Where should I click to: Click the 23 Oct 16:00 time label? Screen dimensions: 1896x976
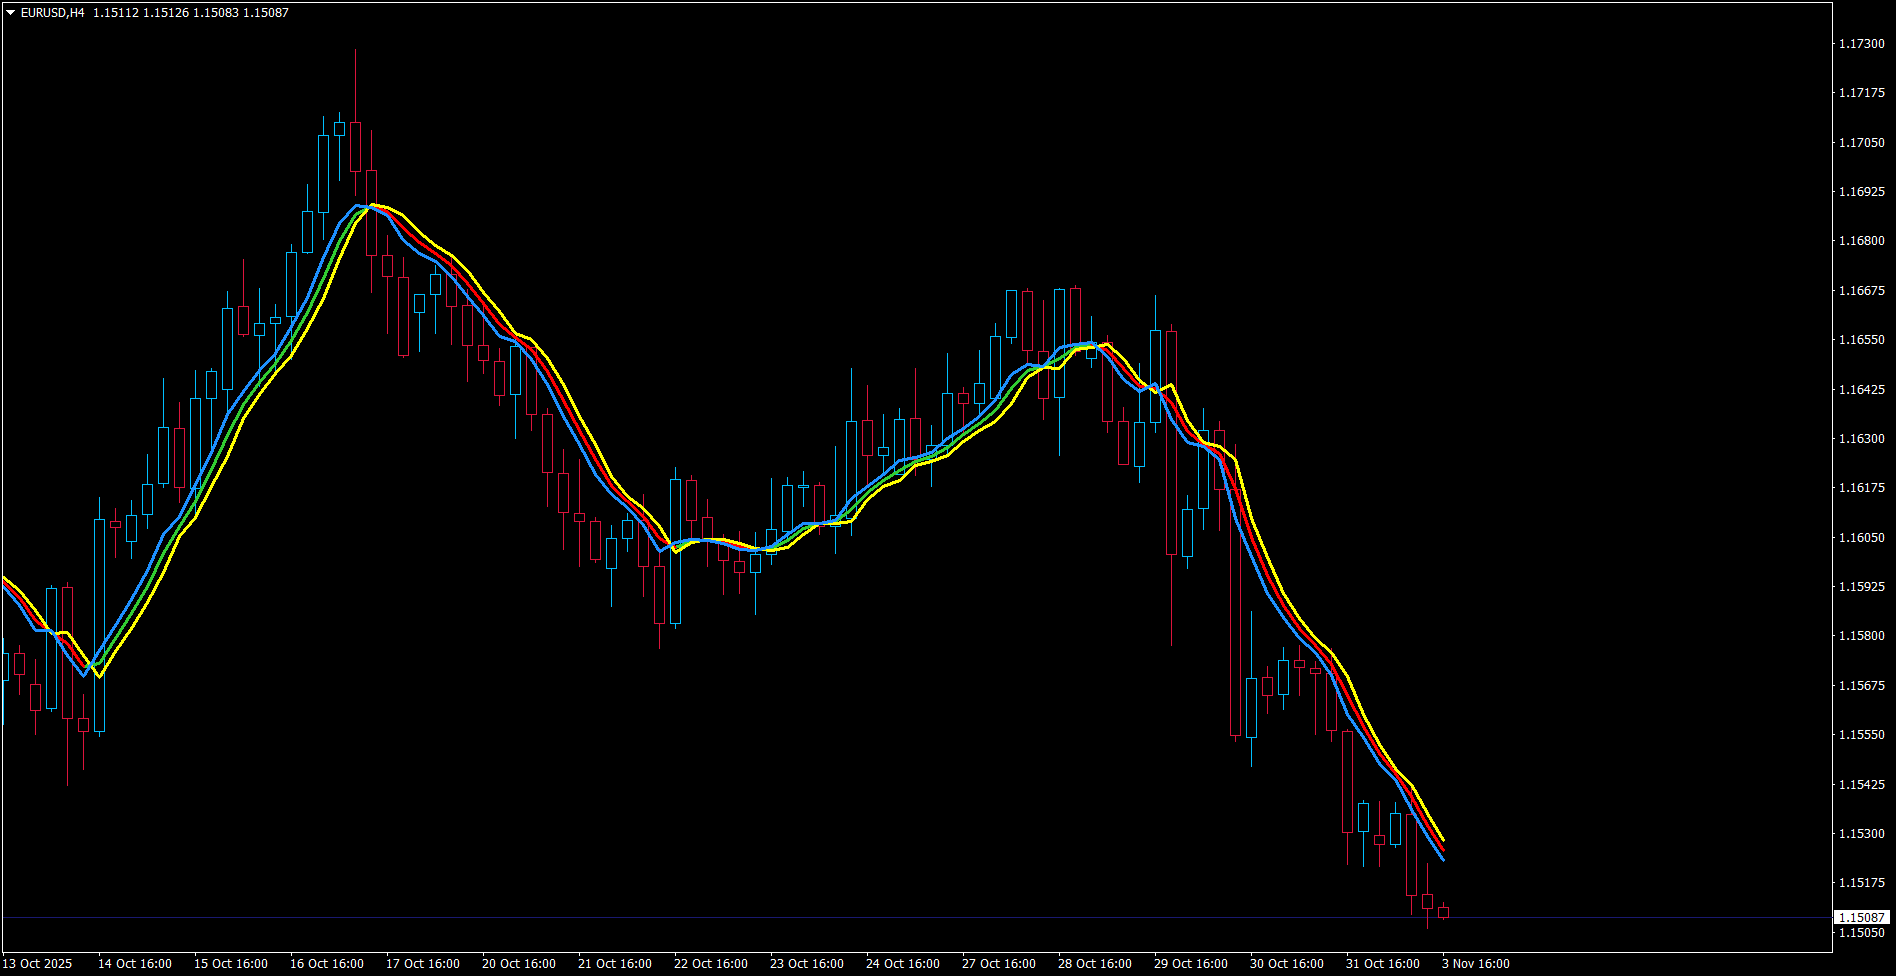tap(807, 964)
